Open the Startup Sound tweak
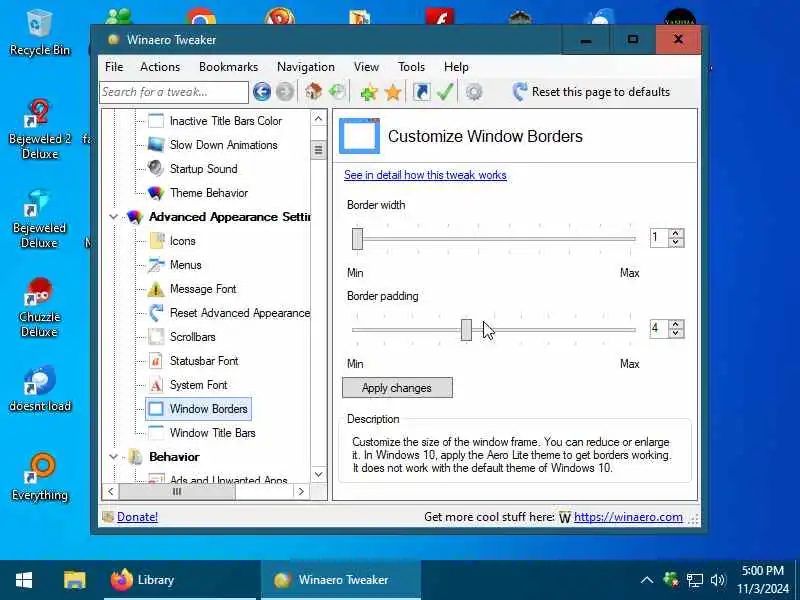 coord(203,169)
